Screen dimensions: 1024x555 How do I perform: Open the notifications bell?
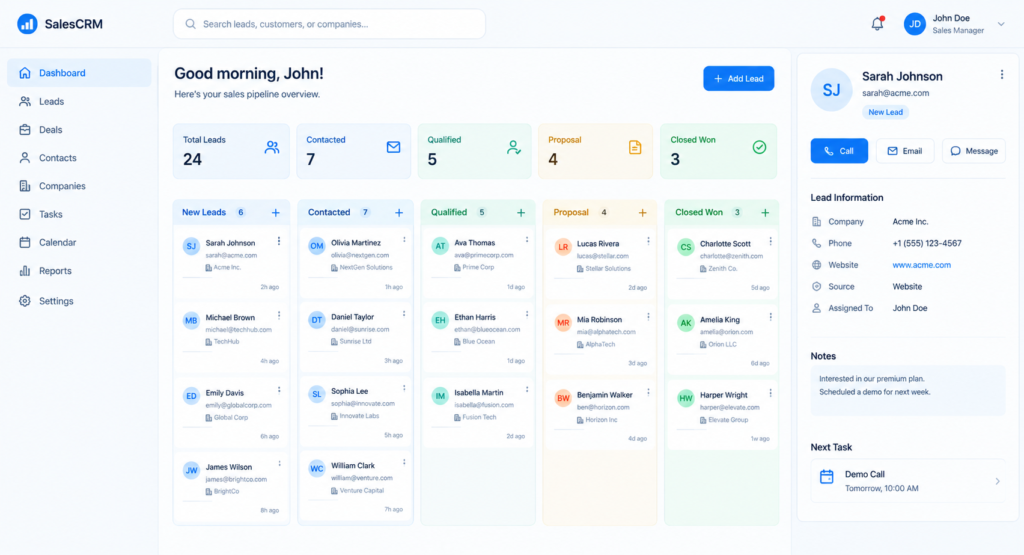tap(877, 24)
